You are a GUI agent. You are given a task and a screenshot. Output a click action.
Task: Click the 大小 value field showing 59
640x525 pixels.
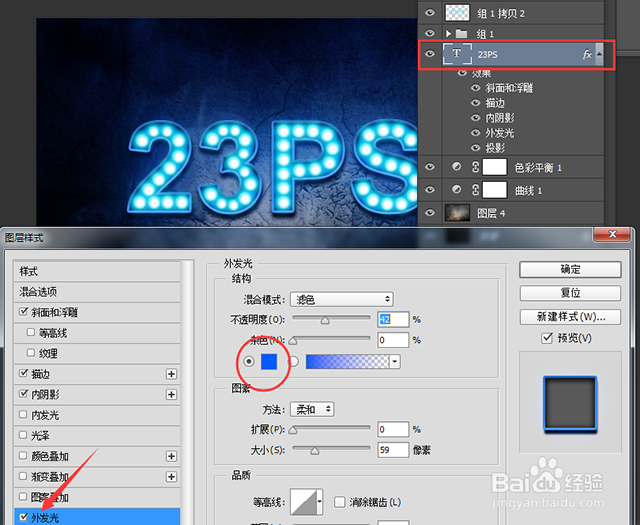coord(393,450)
